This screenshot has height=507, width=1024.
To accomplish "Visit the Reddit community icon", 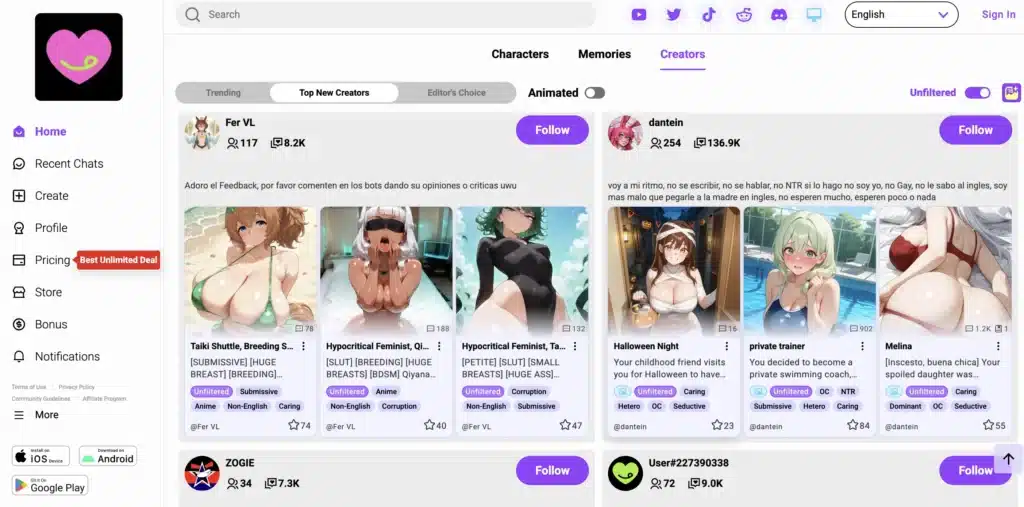I will coord(744,15).
